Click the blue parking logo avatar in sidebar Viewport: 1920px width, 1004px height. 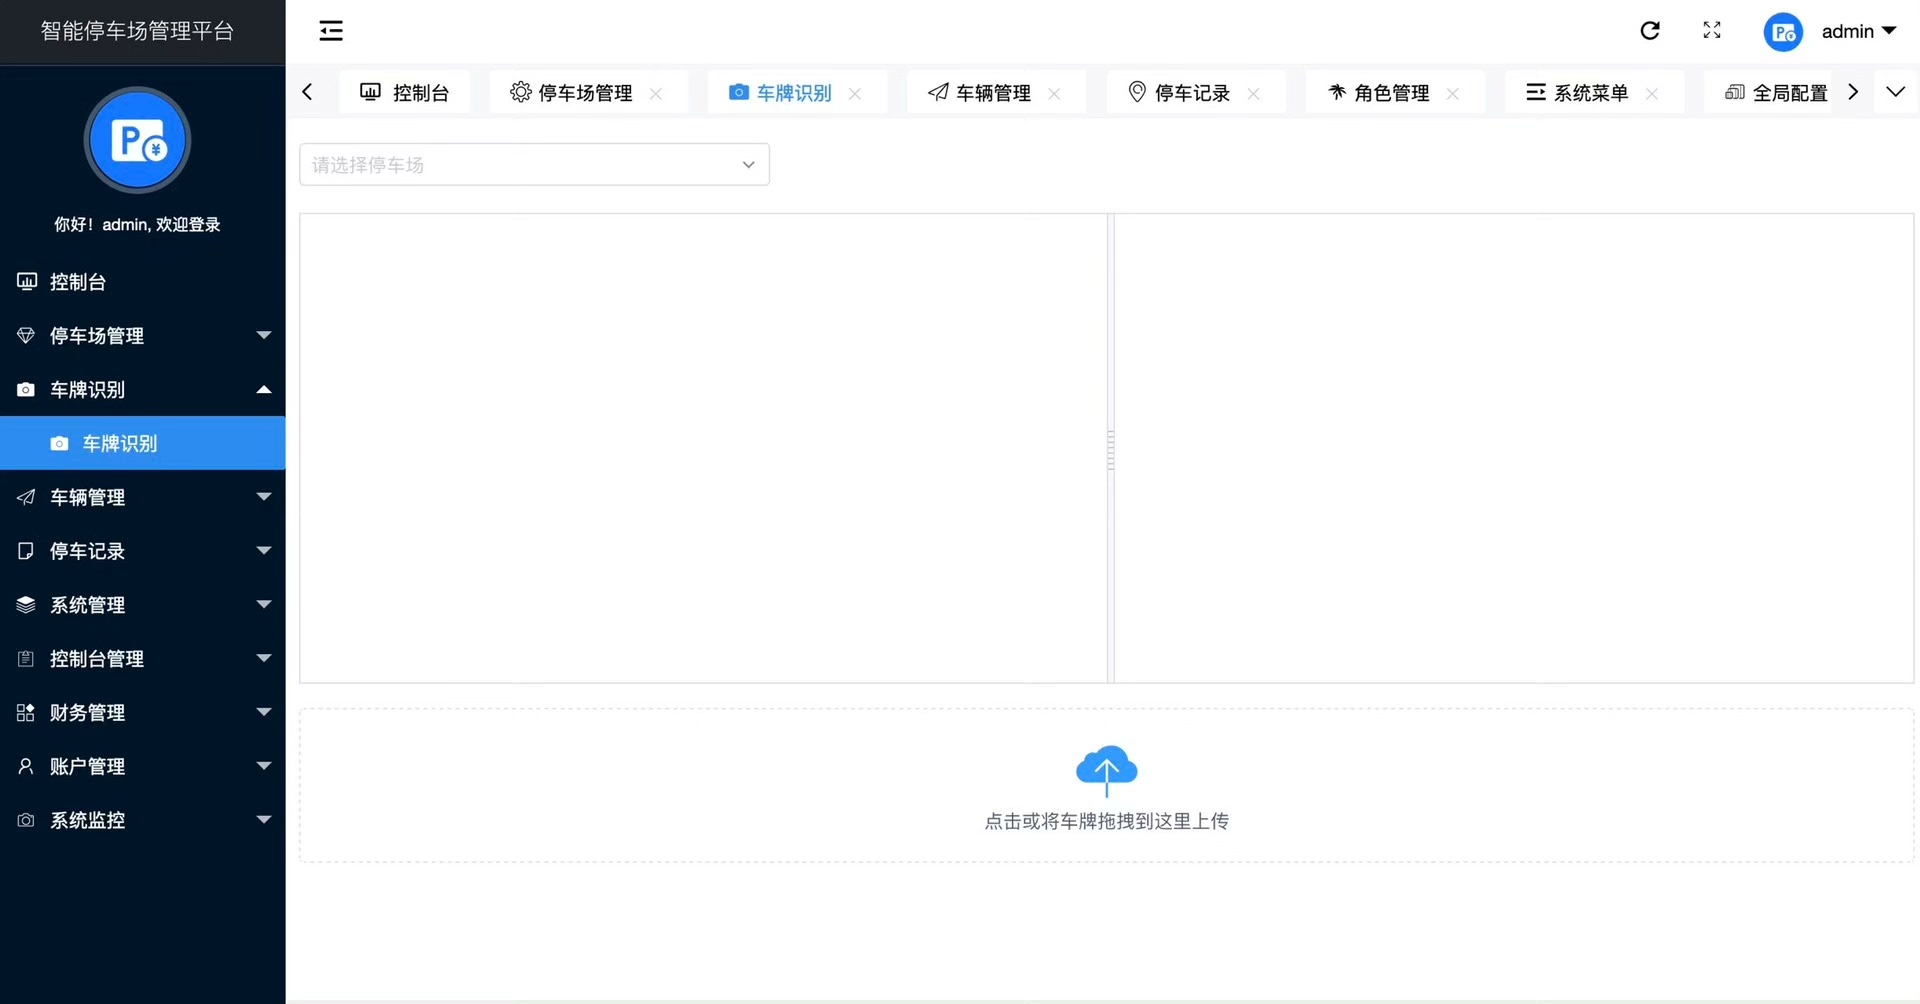(x=137, y=140)
